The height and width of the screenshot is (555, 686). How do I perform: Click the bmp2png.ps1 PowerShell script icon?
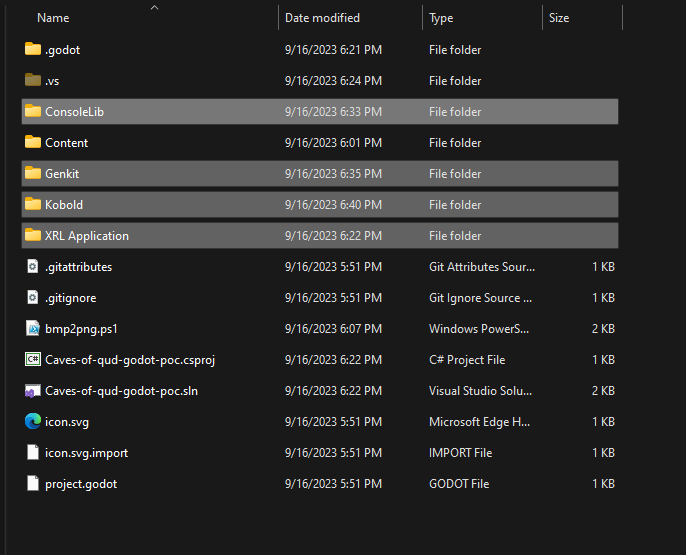pyautogui.click(x=33, y=328)
